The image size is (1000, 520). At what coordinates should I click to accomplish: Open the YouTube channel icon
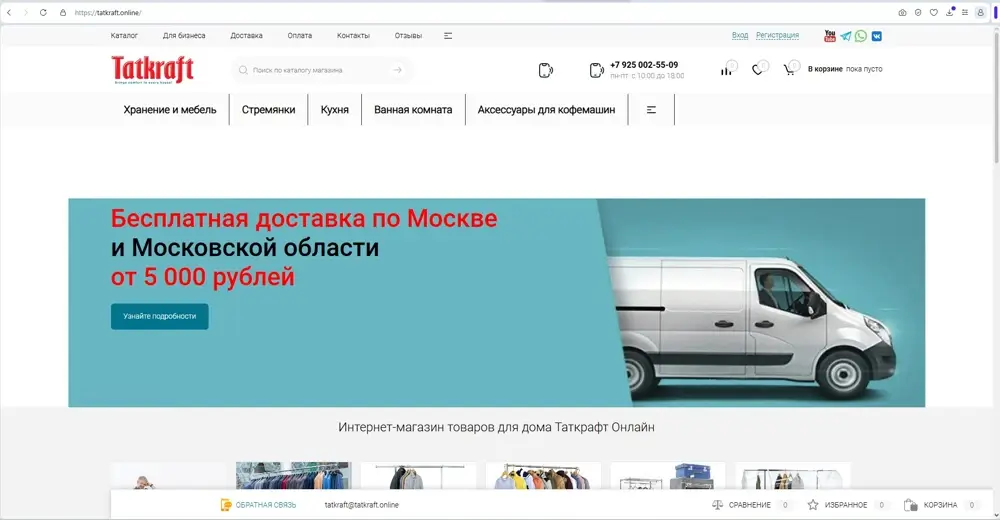pos(830,36)
